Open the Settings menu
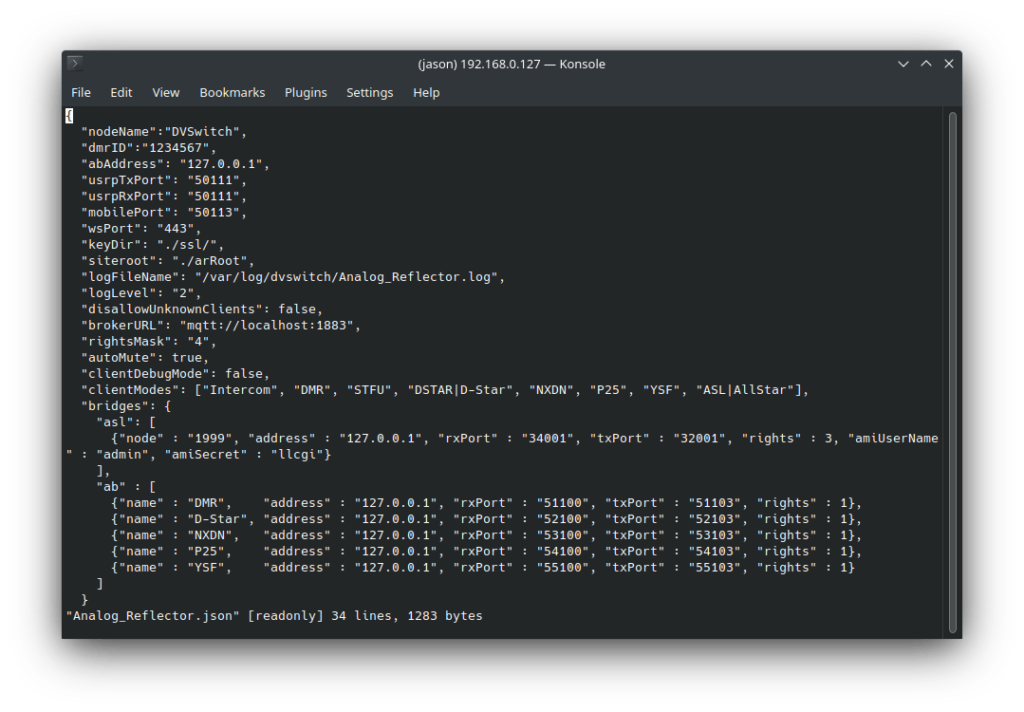Screen dimensions: 1024x712 tap(370, 93)
